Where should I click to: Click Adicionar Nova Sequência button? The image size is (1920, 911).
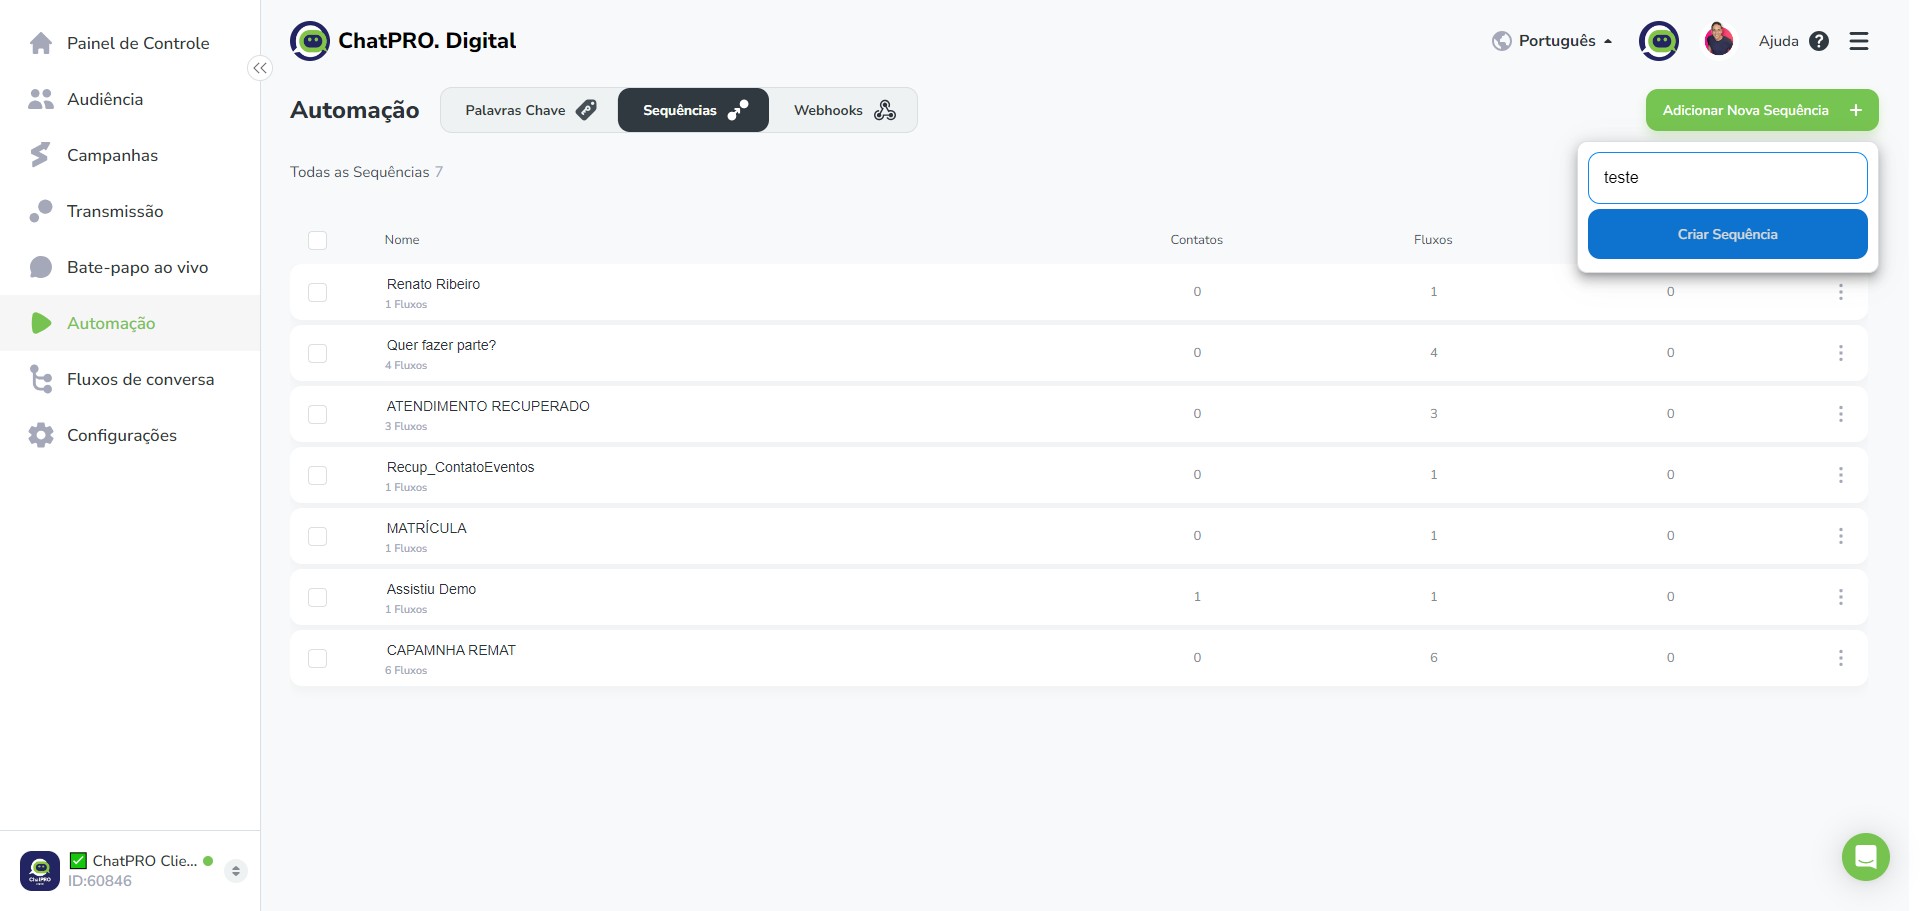[1762, 110]
